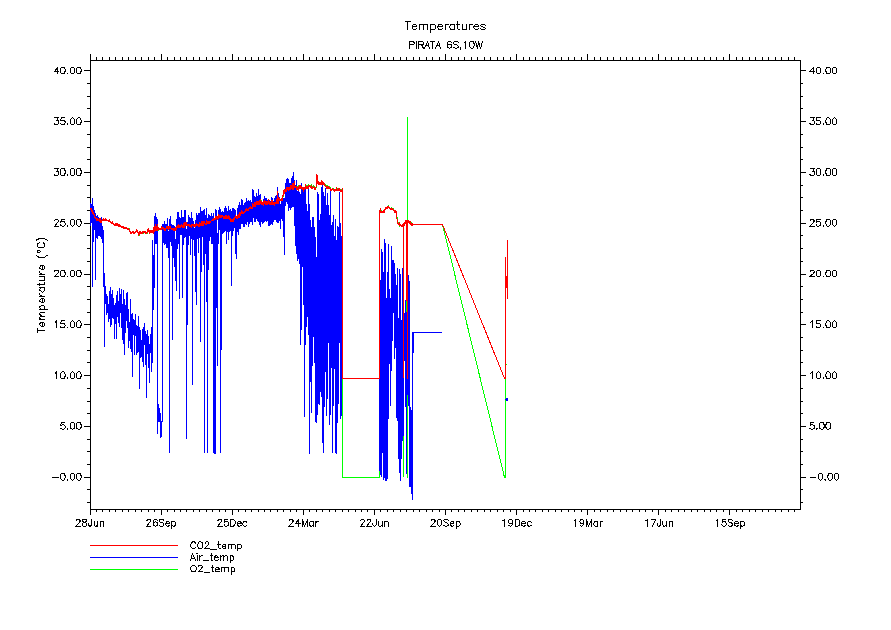This screenshot has width=891, height=630.
Task: Click the 24Mar x-axis date label
Action: 303,522
